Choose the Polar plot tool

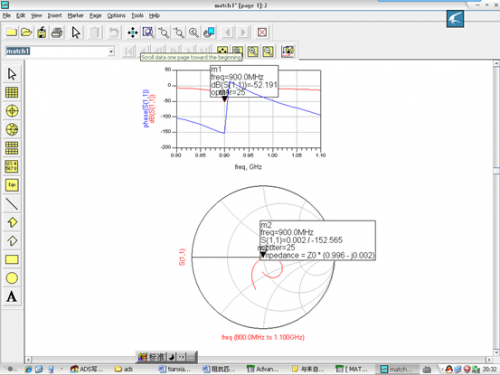click(12, 111)
